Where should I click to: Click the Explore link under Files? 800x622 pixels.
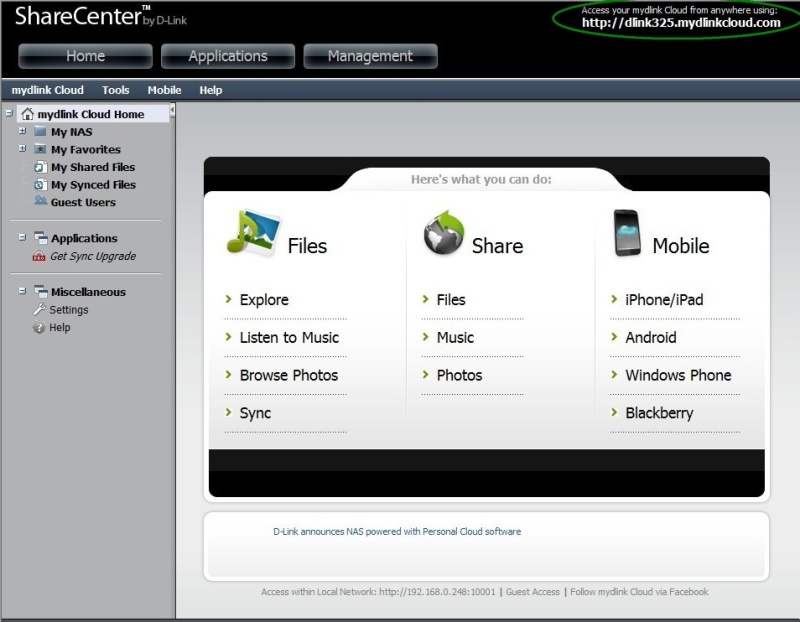(x=264, y=300)
